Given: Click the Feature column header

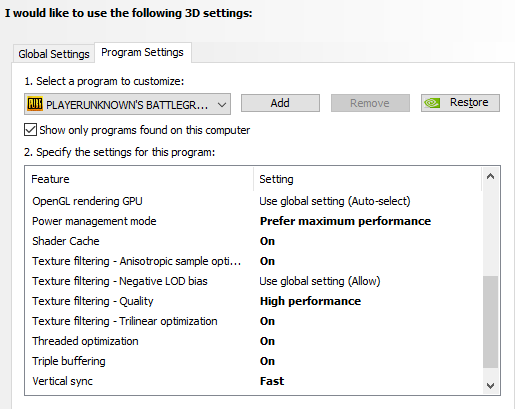Looking at the screenshot, I should (x=139, y=179).
